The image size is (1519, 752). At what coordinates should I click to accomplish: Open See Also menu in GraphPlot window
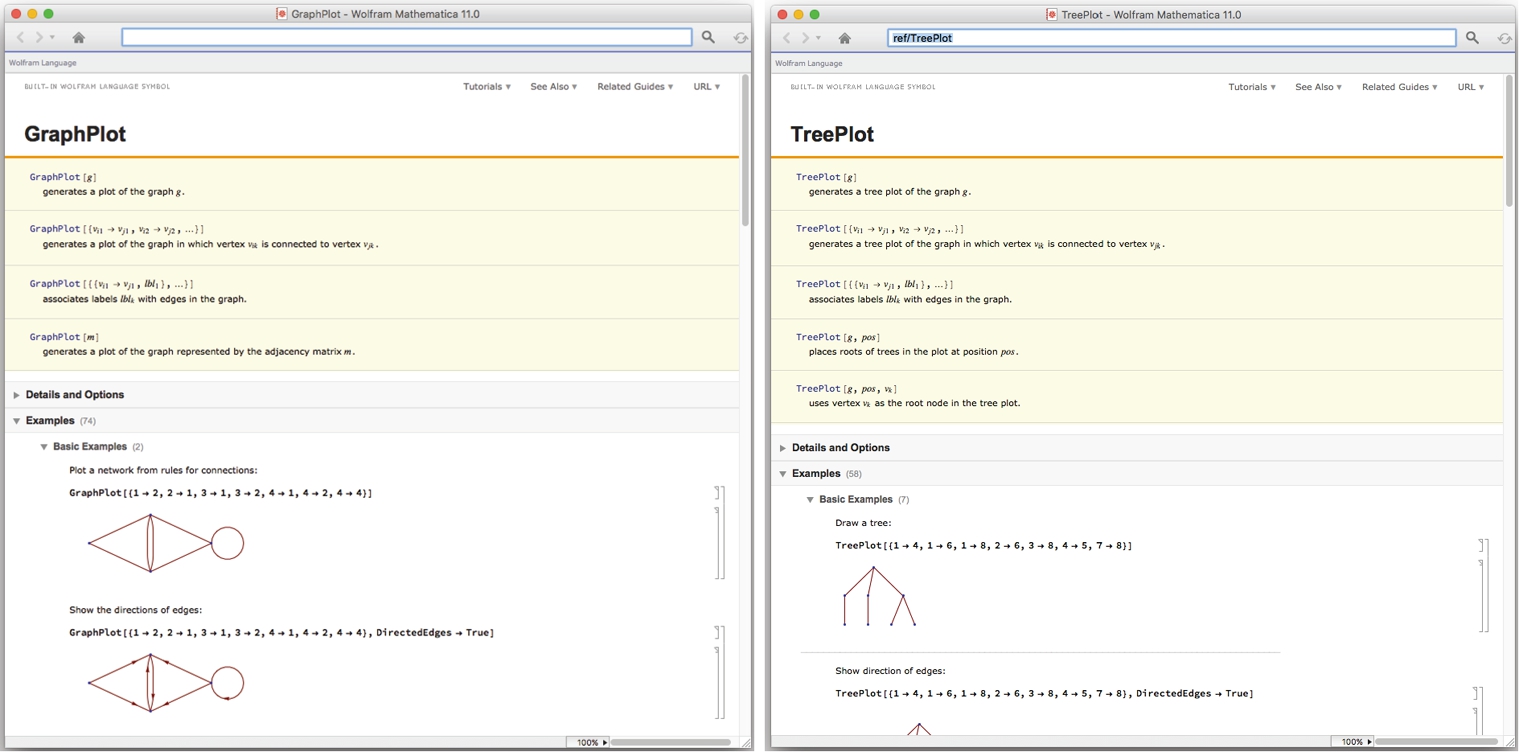tap(554, 87)
